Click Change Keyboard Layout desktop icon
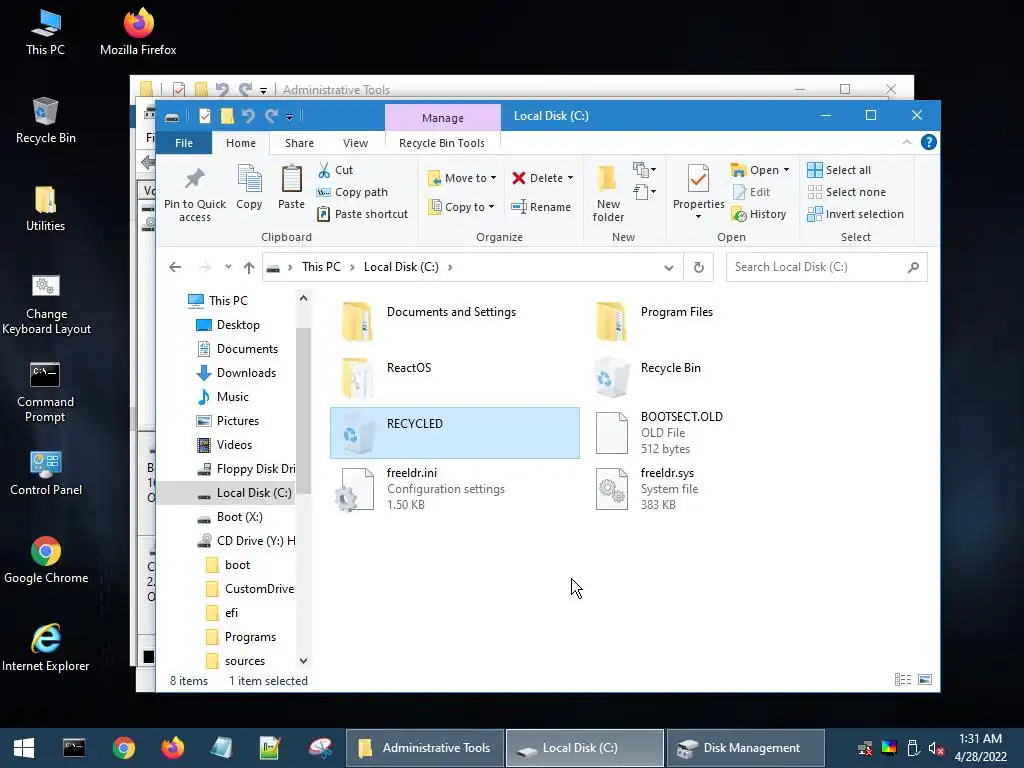The width and height of the screenshot is (1024, 768). pyautogui.click(x=46, y=305)
